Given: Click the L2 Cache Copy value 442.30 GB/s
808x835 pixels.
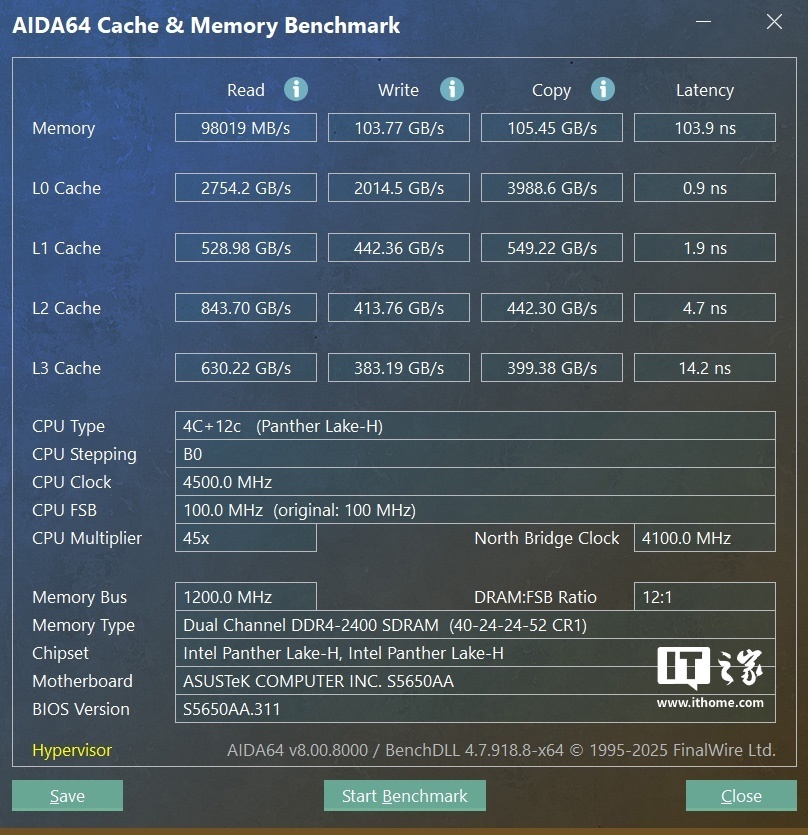Looking at the screenshot, I should (x=552, y=308).
